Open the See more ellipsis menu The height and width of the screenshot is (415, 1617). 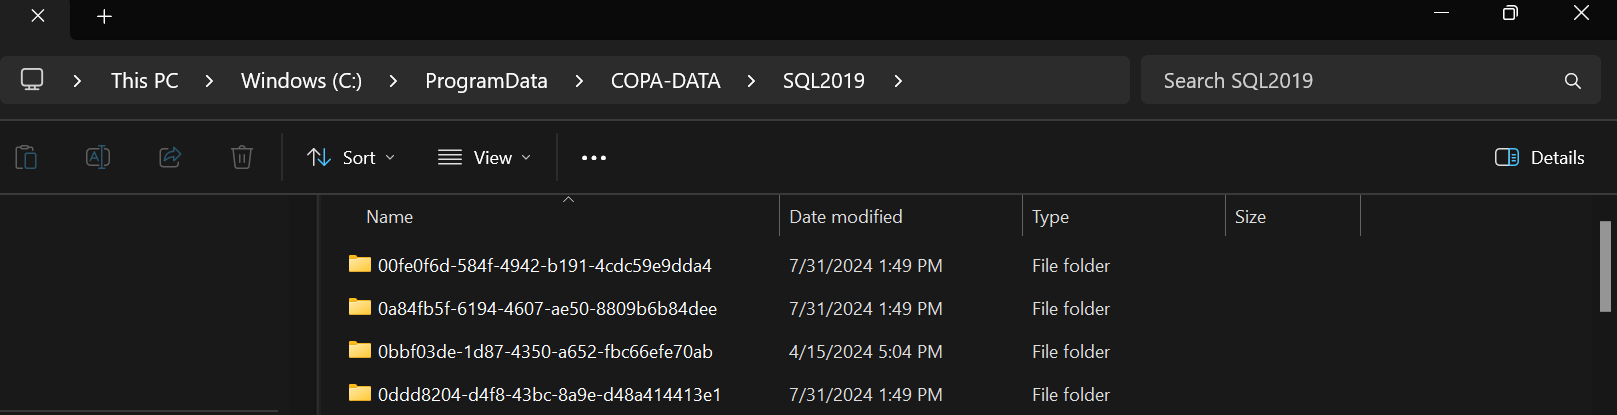pyautogui.click(x=594, y=158)
